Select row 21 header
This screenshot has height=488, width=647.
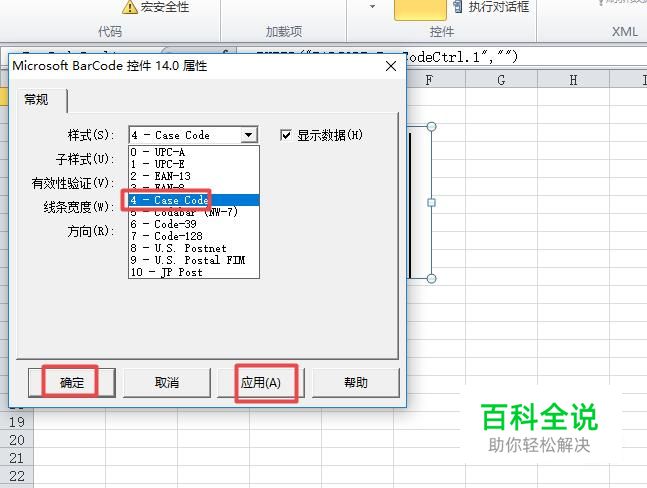pos(17,458)
